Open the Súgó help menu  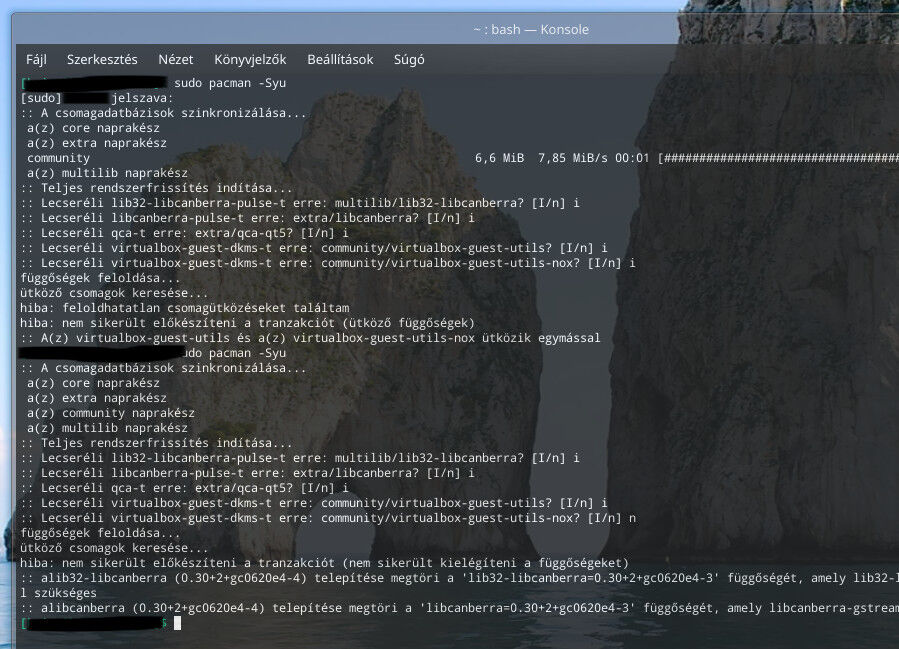click(x=409, y=60)
